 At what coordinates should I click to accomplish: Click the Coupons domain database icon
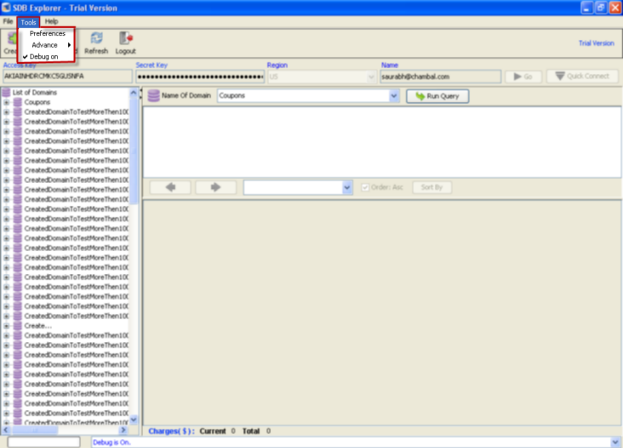[x=17, y=102]
